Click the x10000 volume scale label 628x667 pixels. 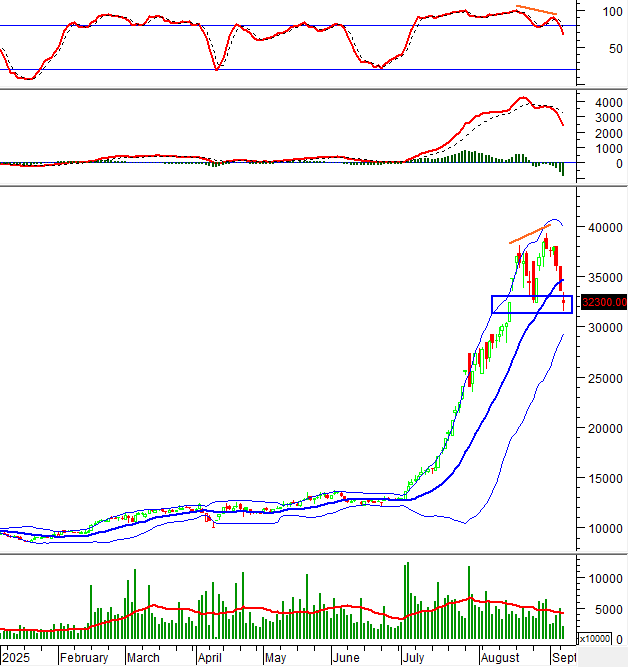pos(595,638)
